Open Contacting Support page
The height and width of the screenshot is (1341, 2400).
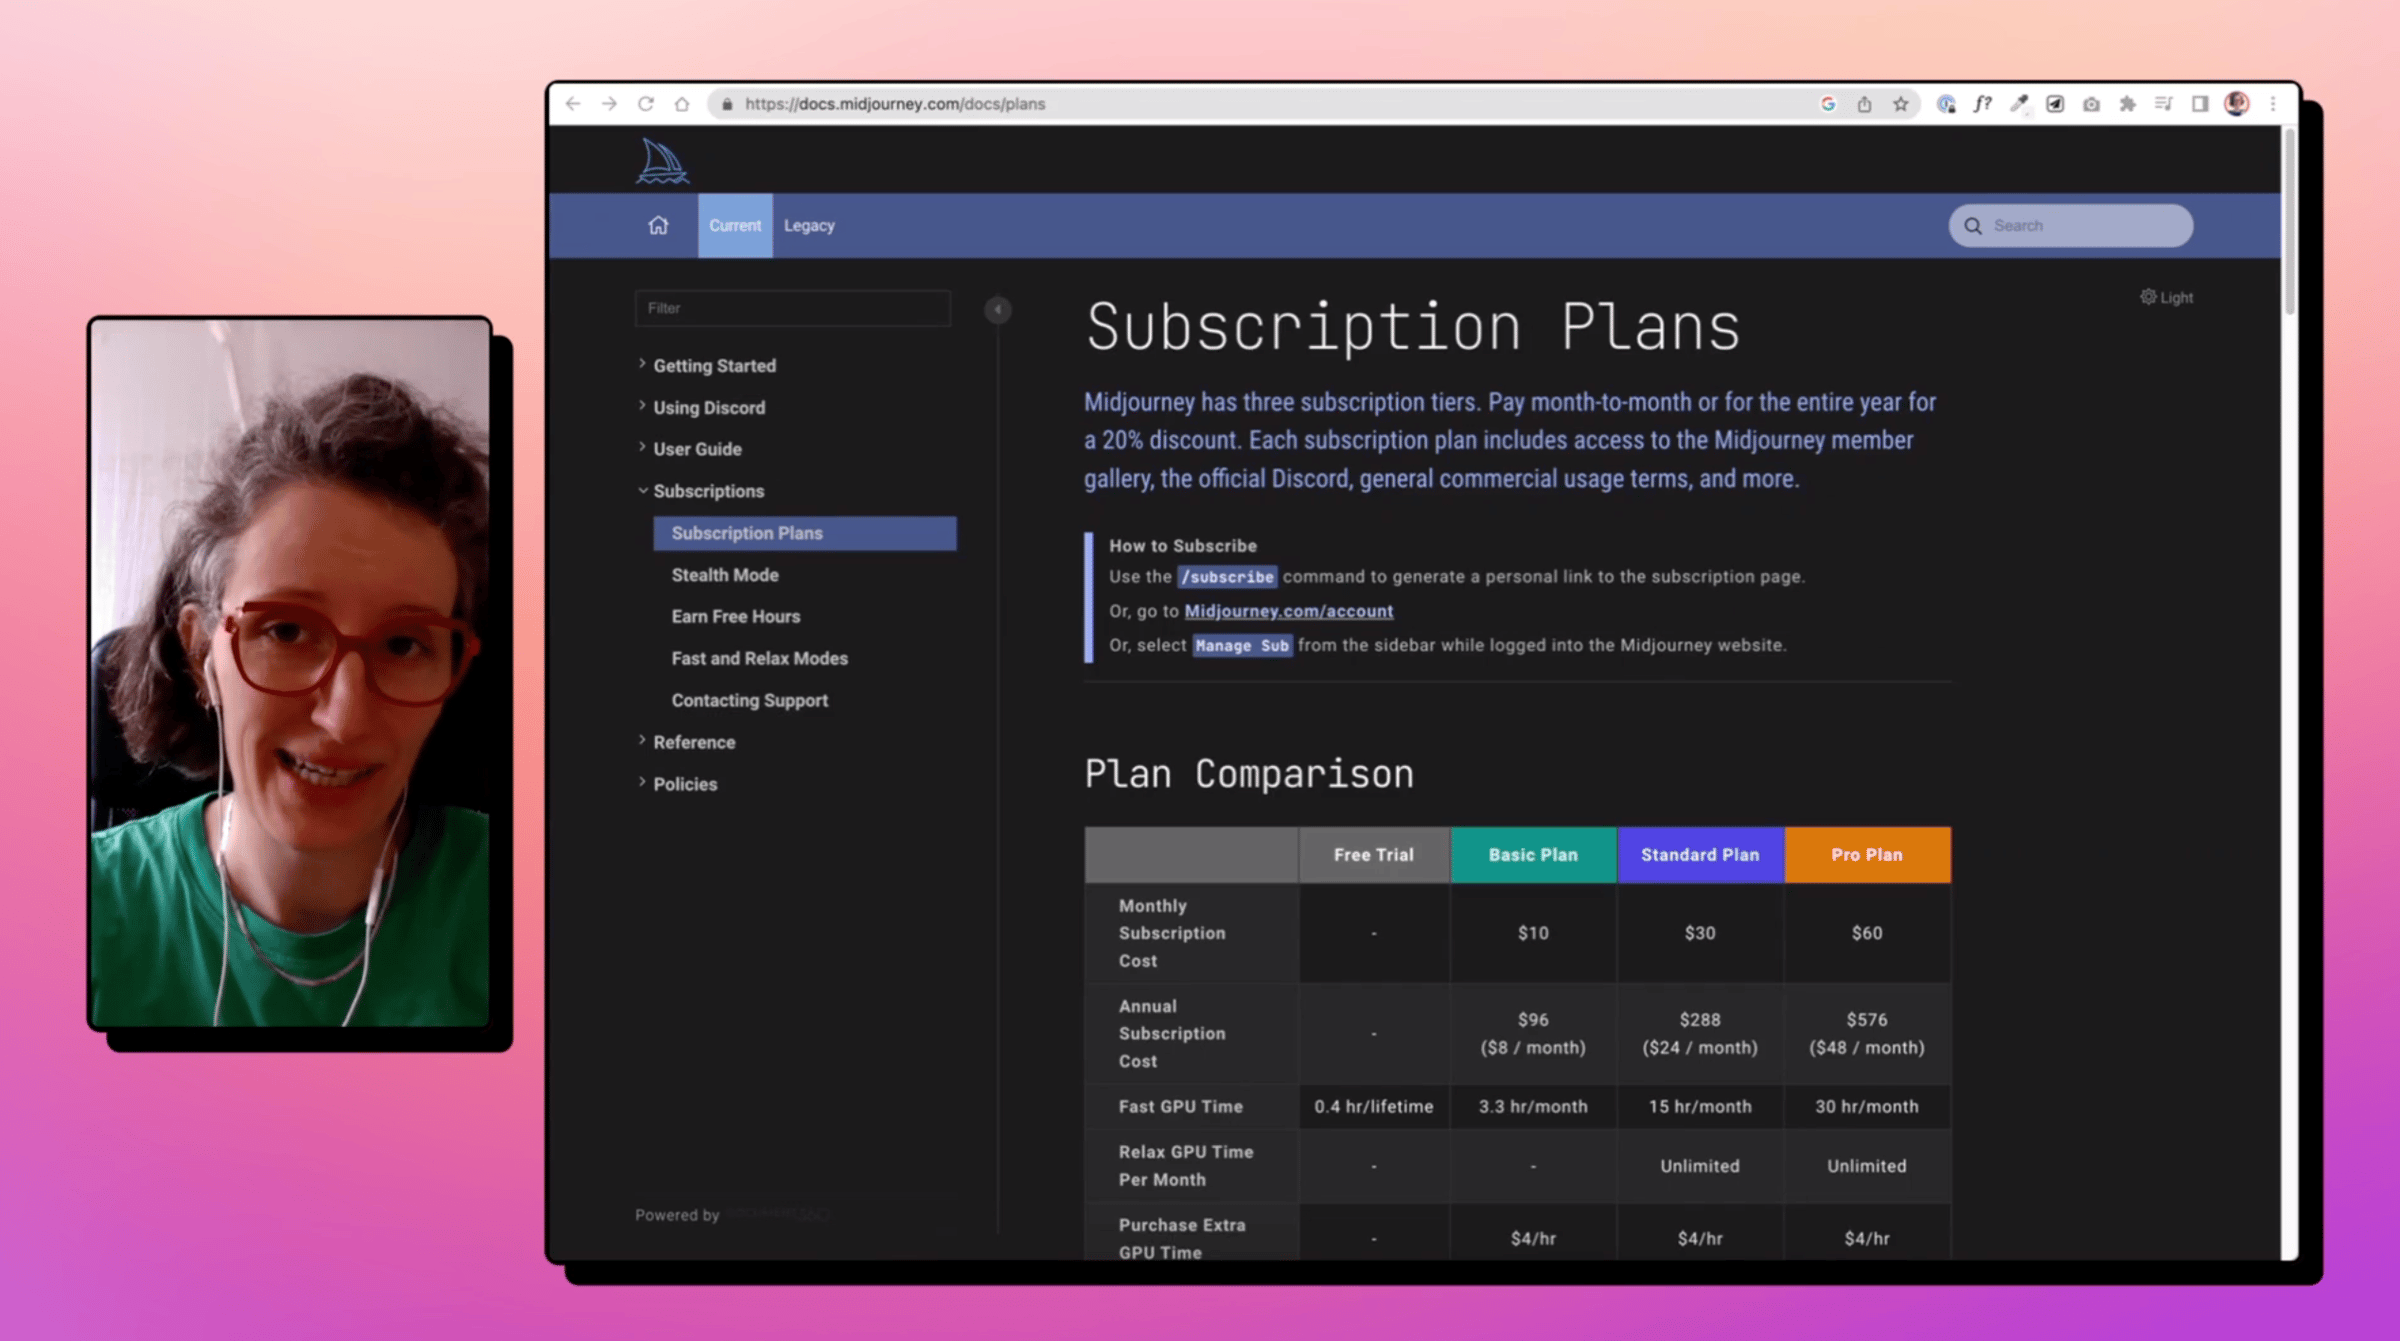(x=750, y=701)
